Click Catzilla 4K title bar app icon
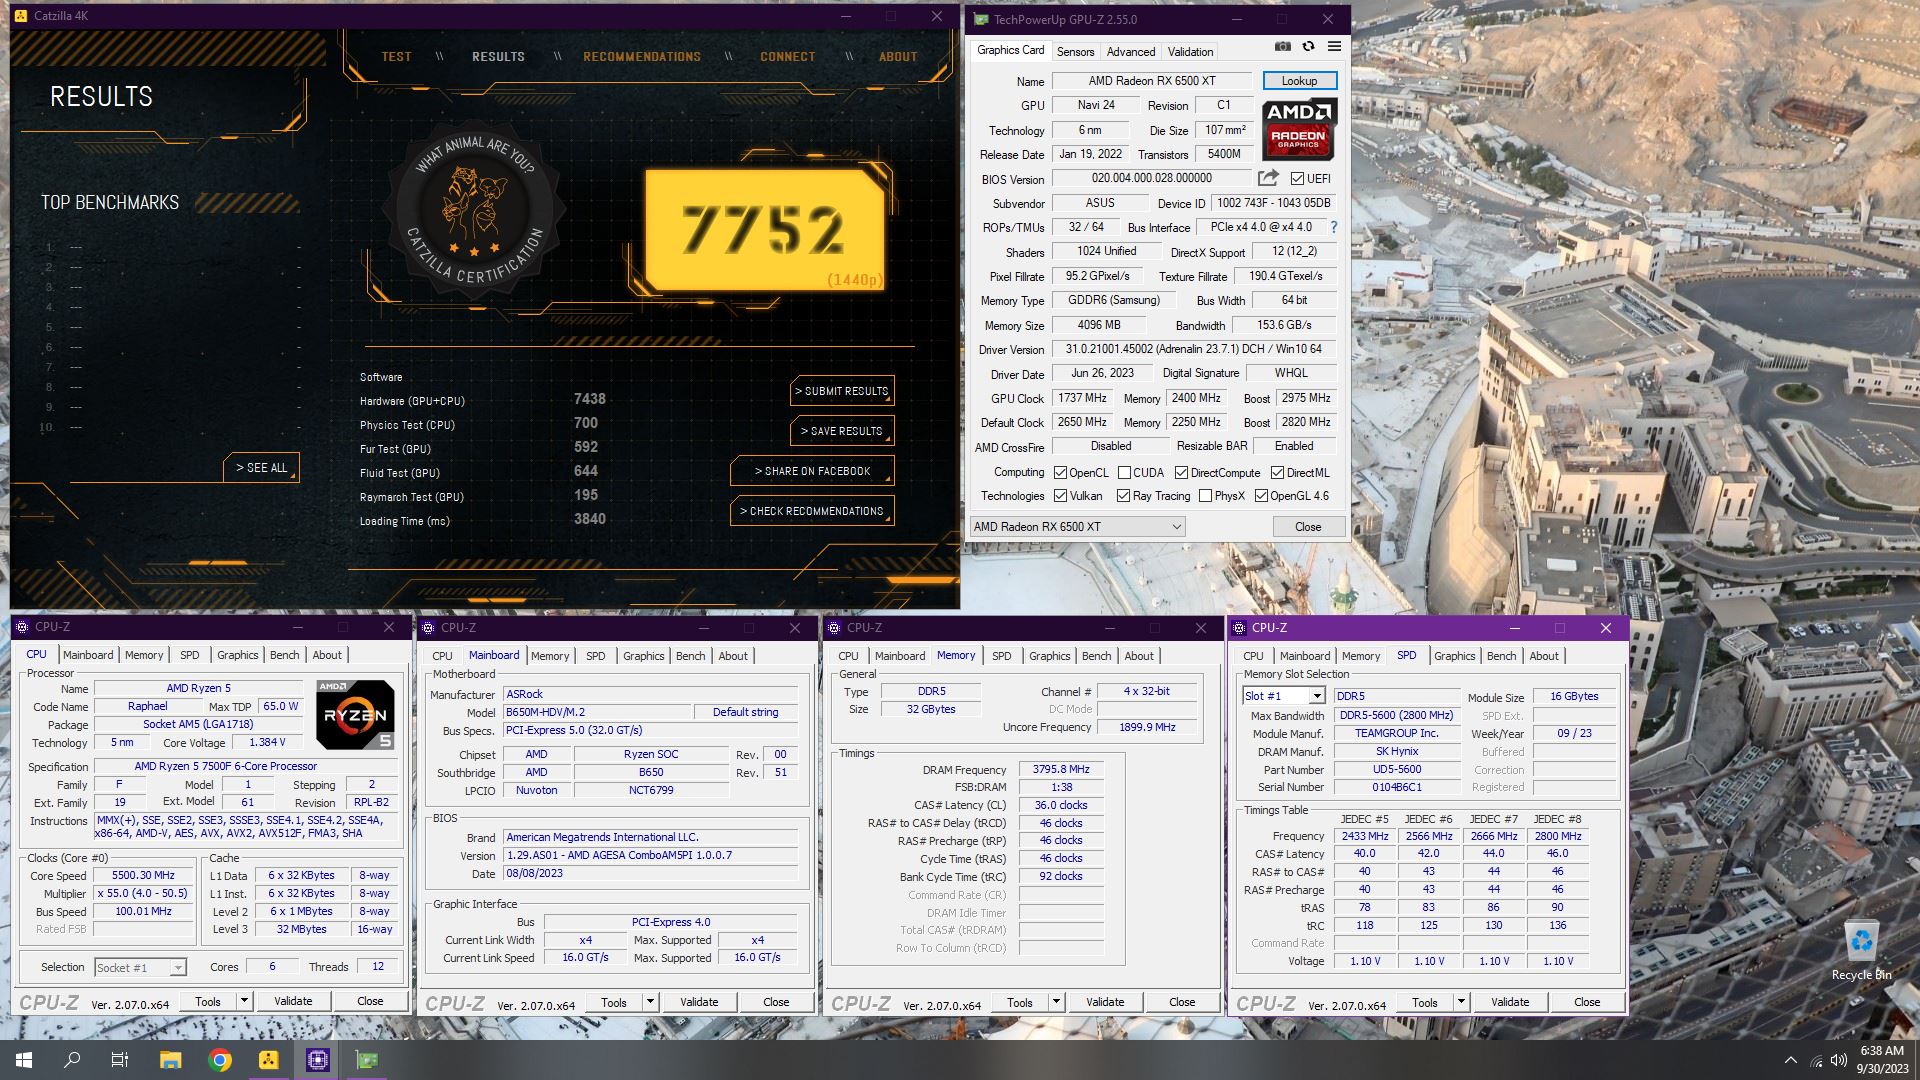This screenshot has width=1920, height=1080. pos(20,16)
